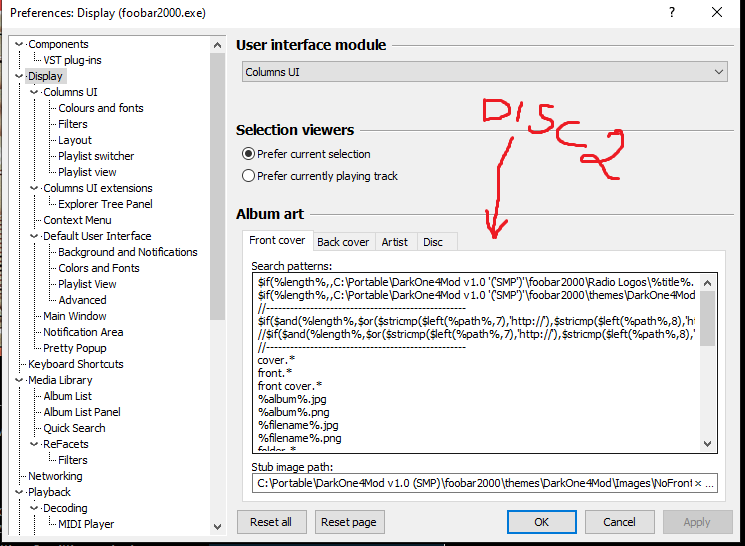The height and width of the screenshot is (546, 745).
Task: Click the Cancel button
Action: click(620, 522)
